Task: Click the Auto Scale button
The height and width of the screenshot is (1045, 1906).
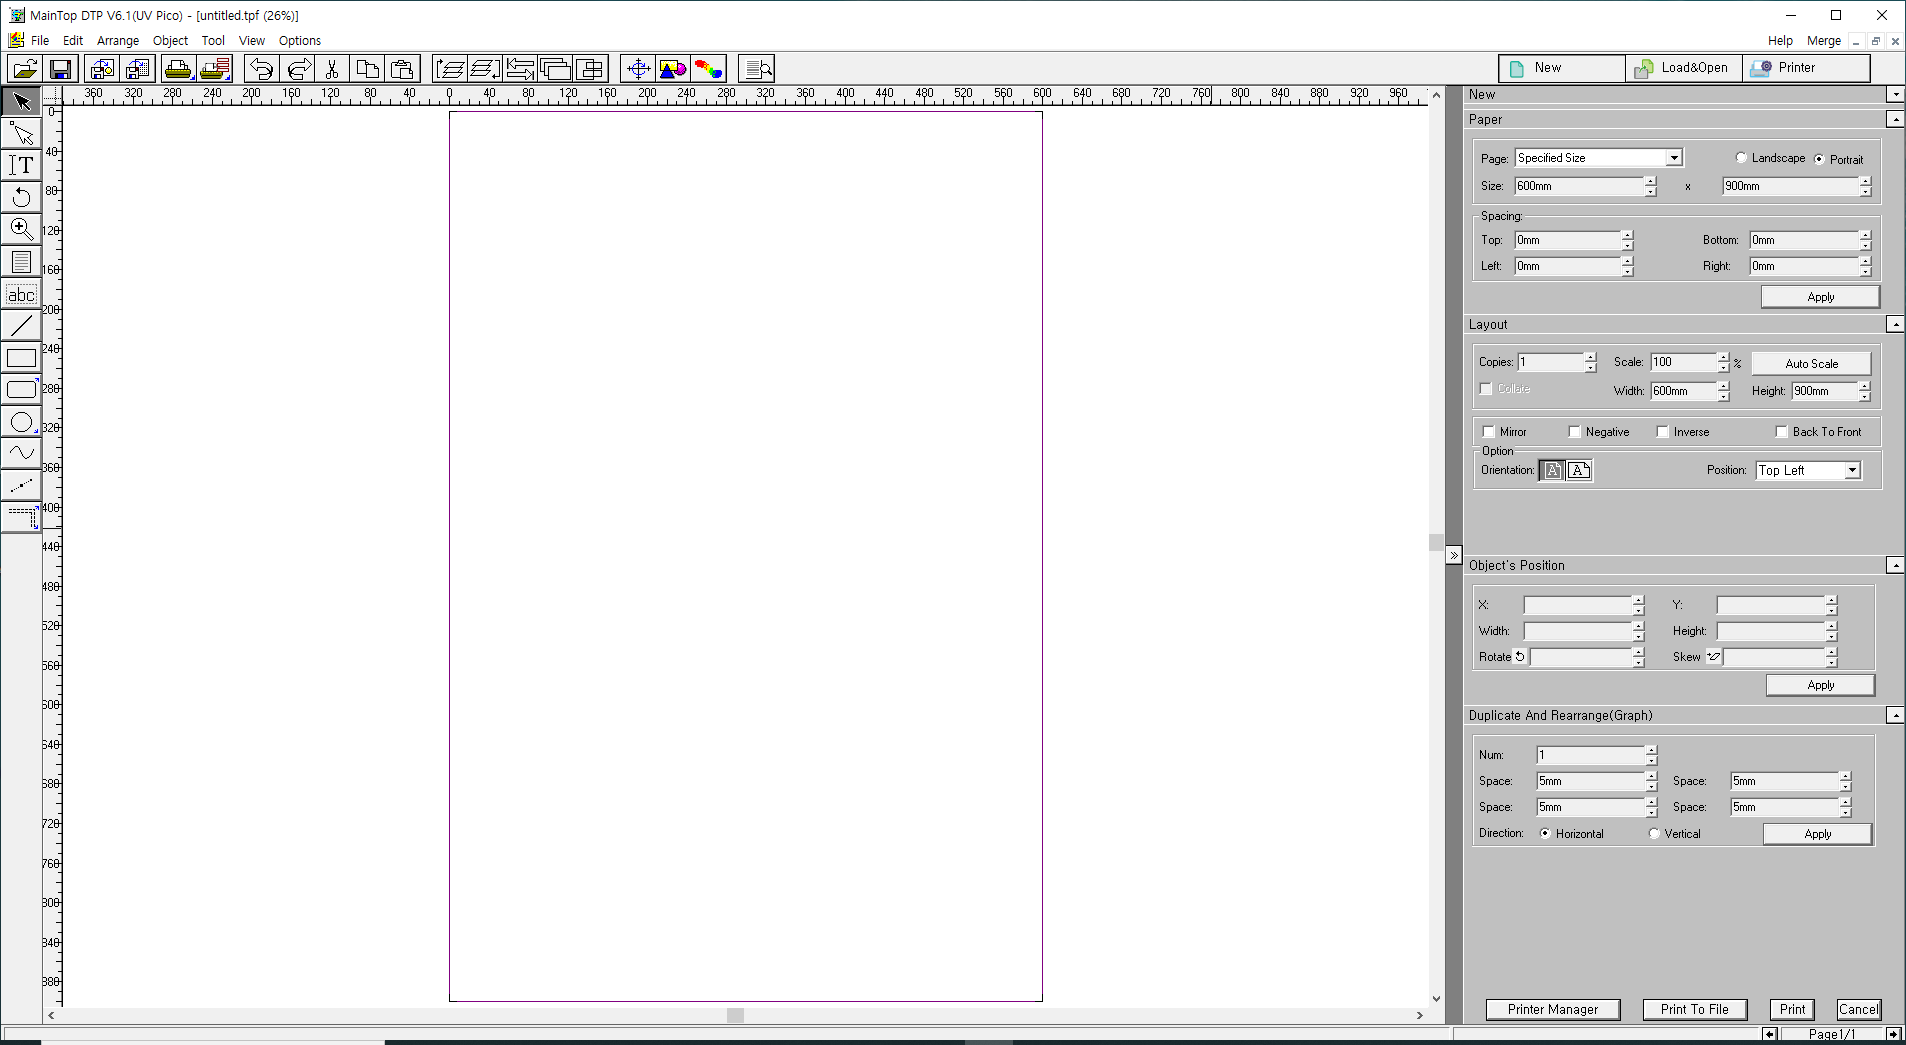Action: pyautogui.click(x=1811, y=364)
